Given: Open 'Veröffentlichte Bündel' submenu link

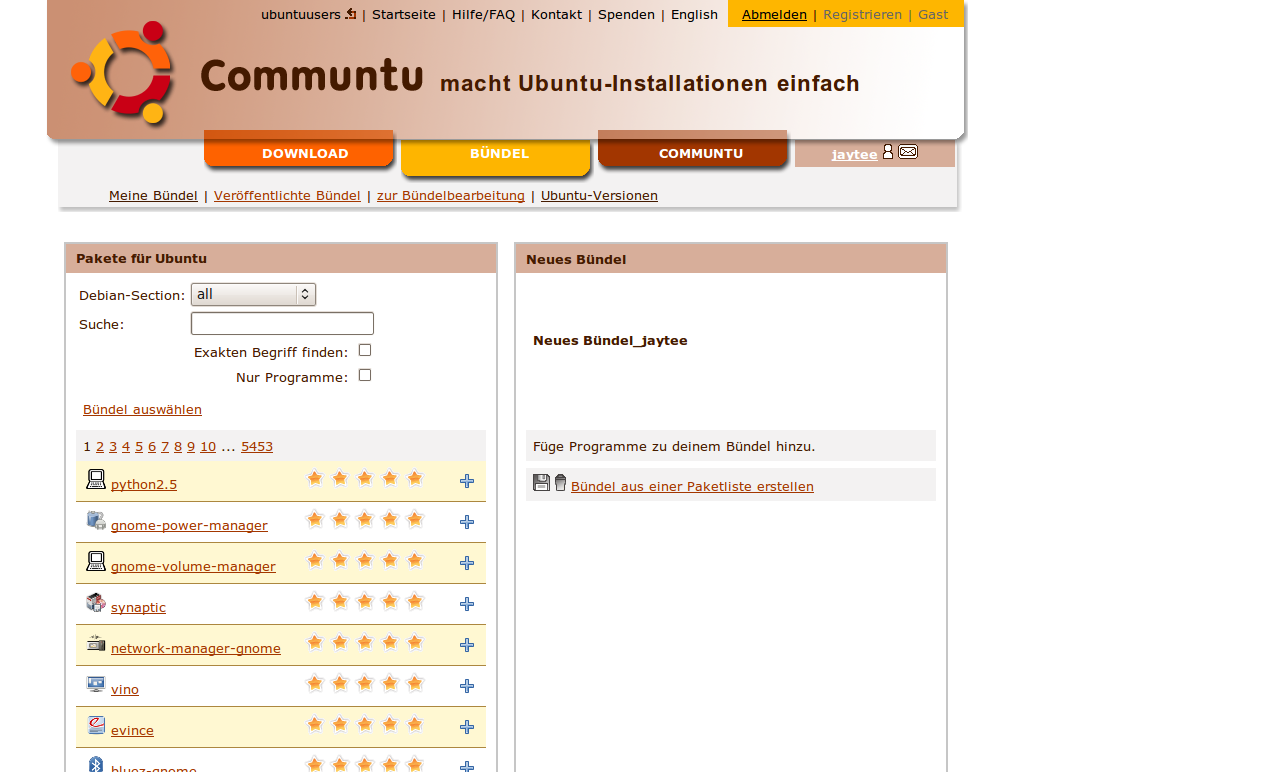Looking at the screenshot, I should point(287,195).
